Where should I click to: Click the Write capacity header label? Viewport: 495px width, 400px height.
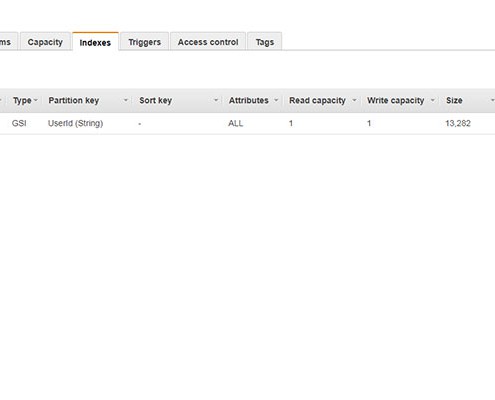(396, 100)
